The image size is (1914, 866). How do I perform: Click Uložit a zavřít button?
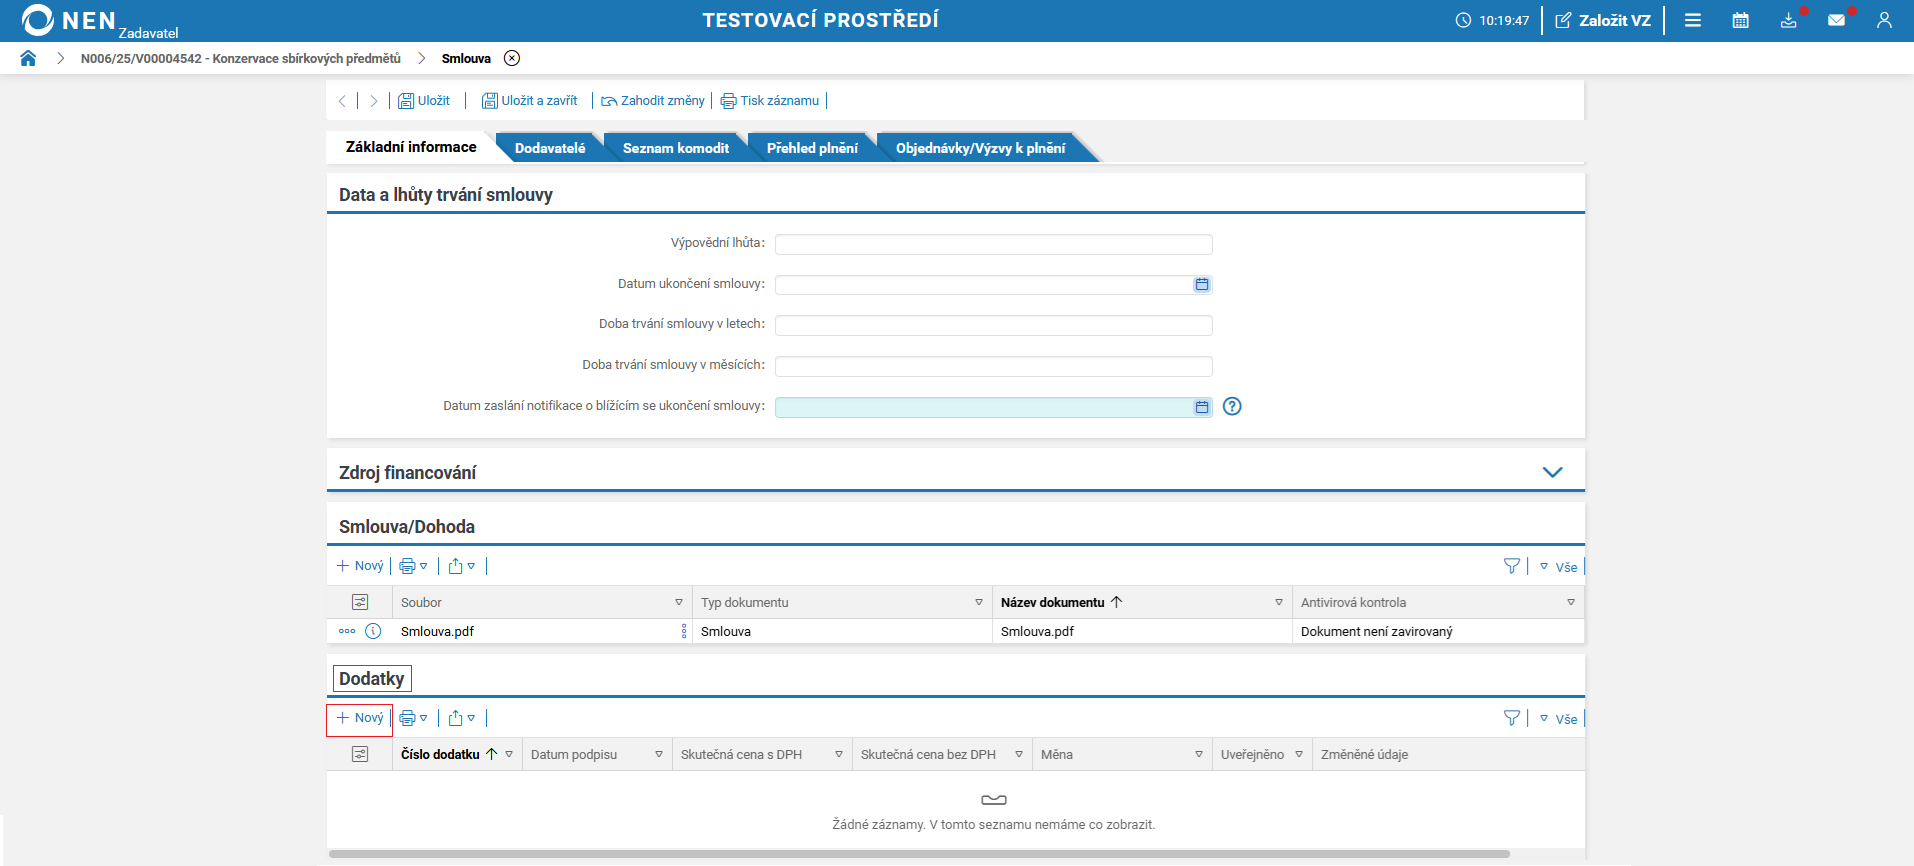[530, 101]
